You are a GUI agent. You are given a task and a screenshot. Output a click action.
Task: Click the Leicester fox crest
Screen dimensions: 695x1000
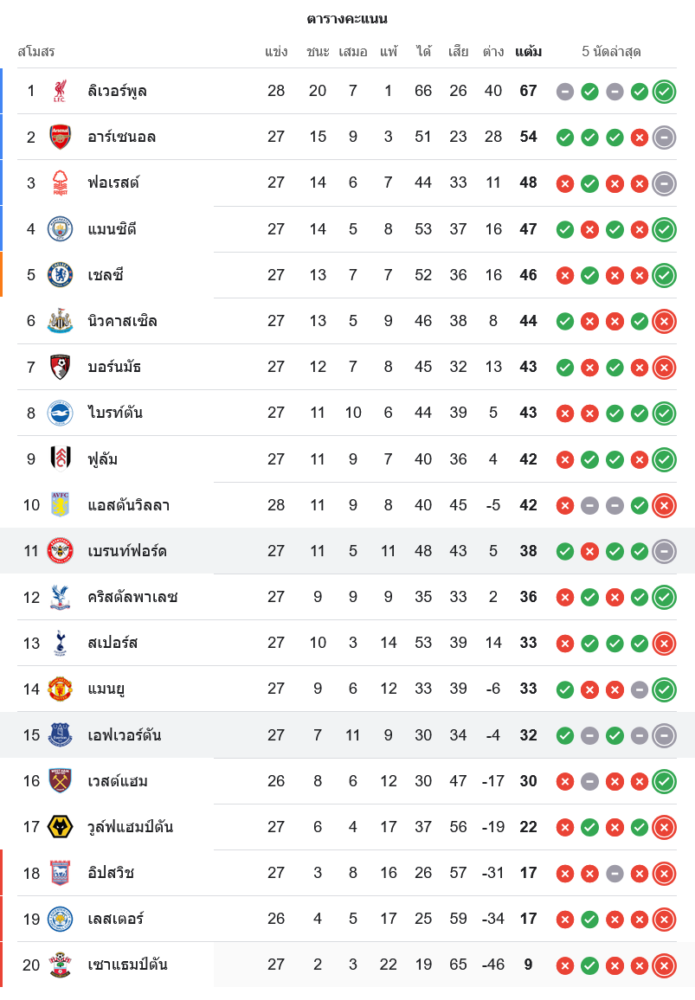pos(60,919)
